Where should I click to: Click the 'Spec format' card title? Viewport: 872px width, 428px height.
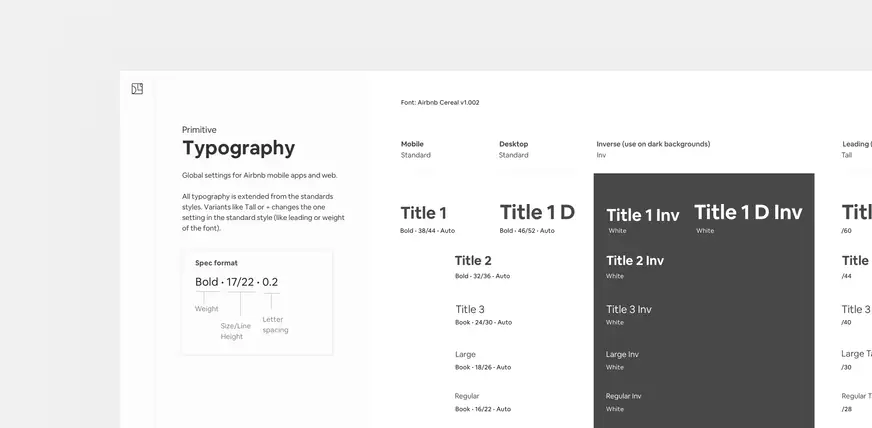(216, 263)
